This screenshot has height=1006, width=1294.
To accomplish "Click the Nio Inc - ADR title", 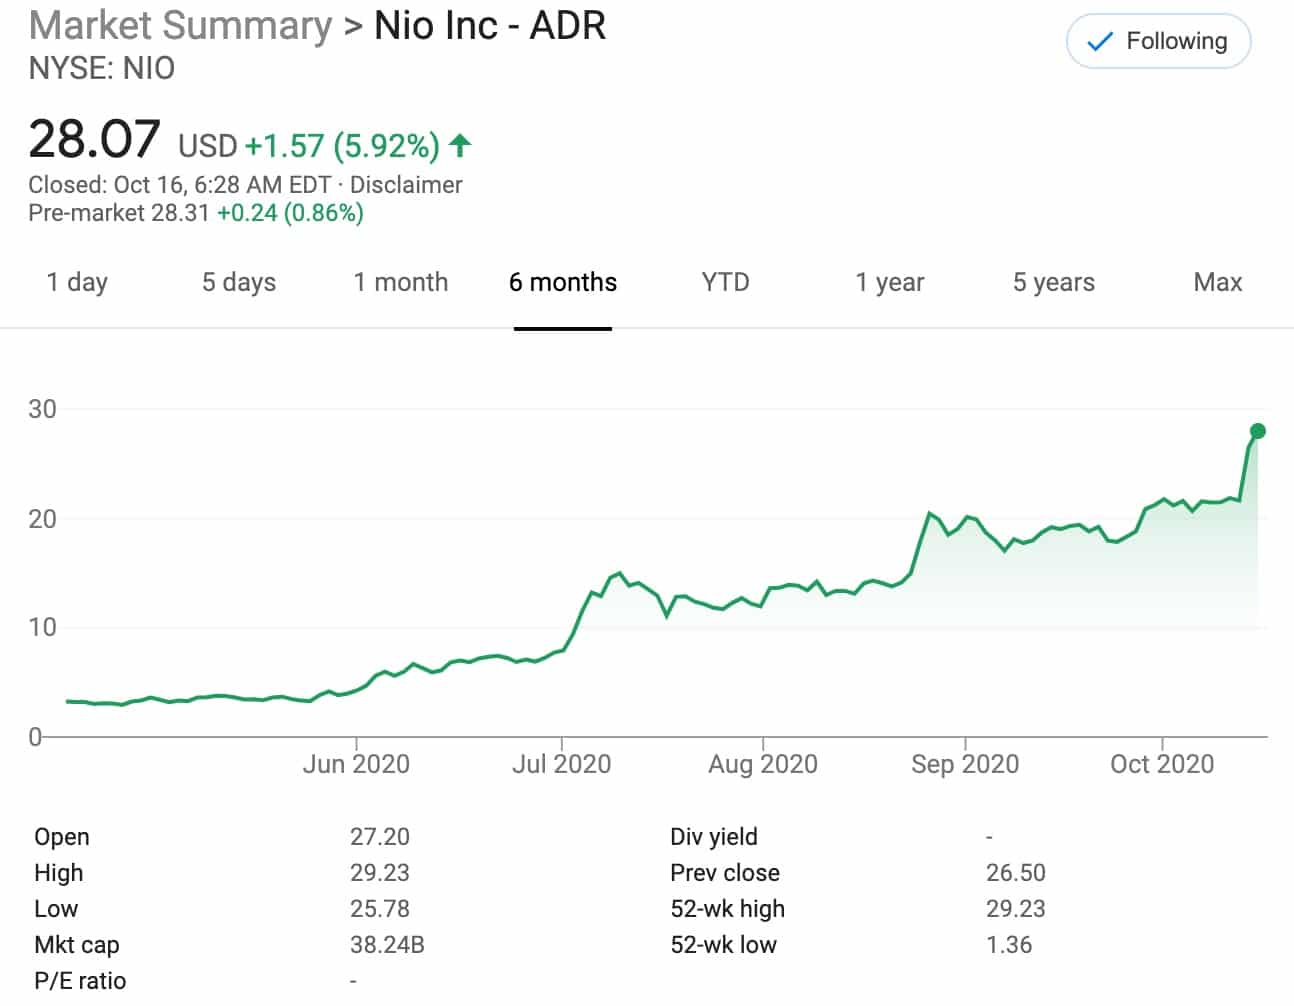I will [488, 25].
